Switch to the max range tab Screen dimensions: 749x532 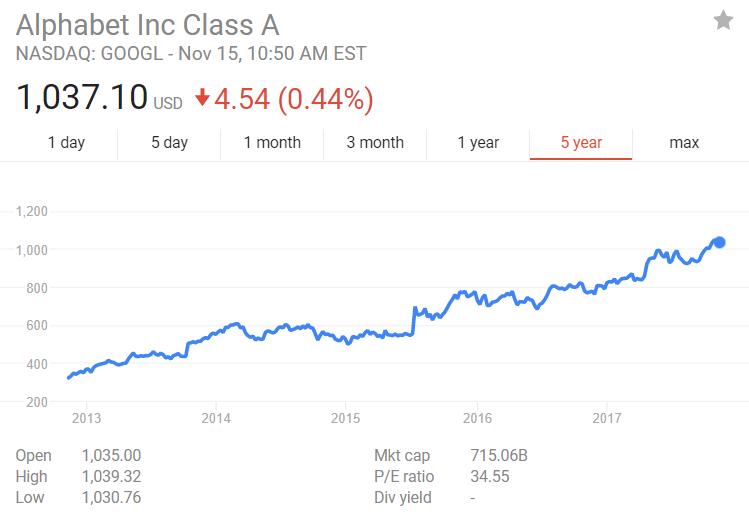(684, 142)
